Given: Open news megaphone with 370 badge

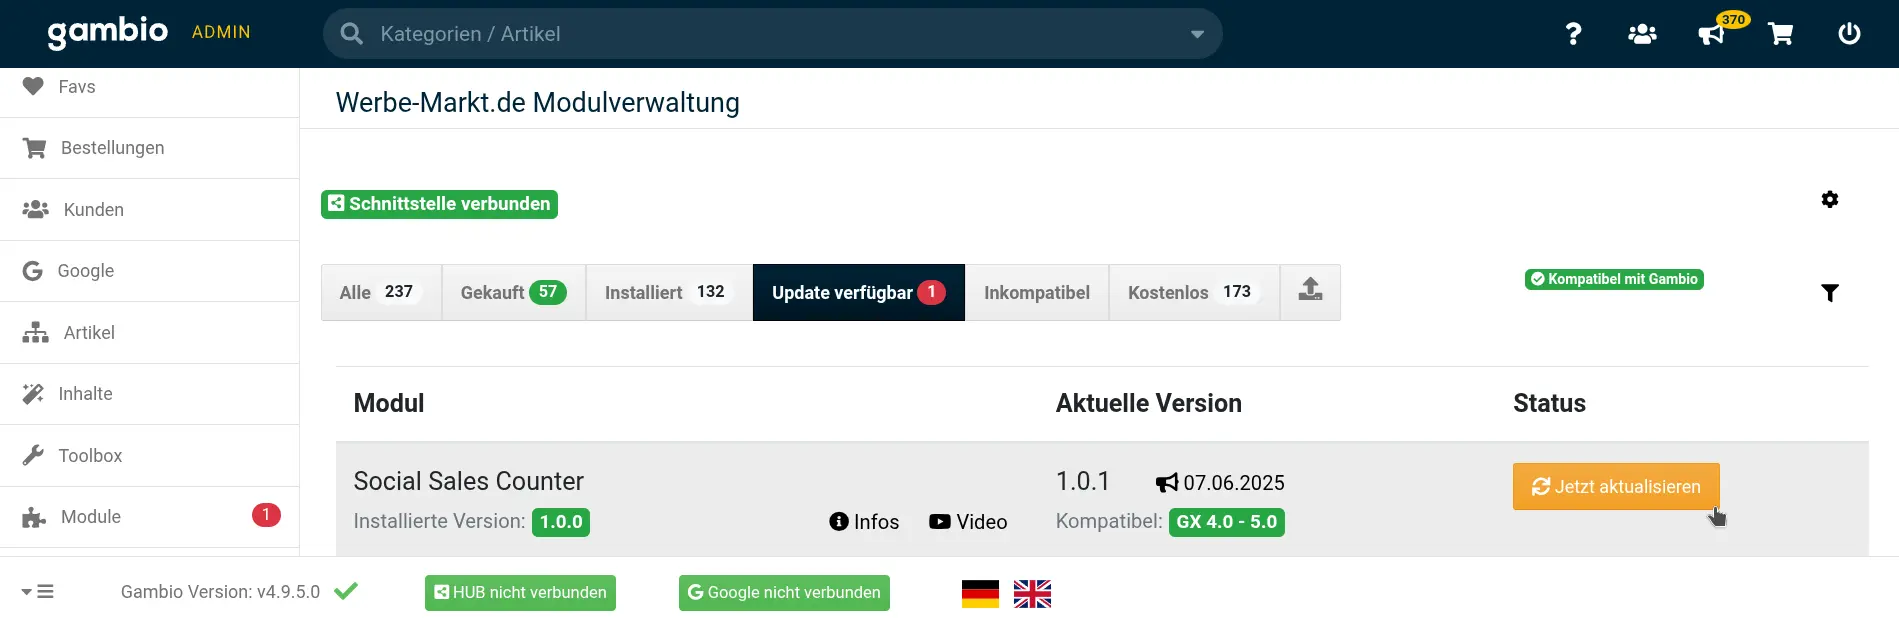Looking at the screenshot, I should (x=1712, y=34).
